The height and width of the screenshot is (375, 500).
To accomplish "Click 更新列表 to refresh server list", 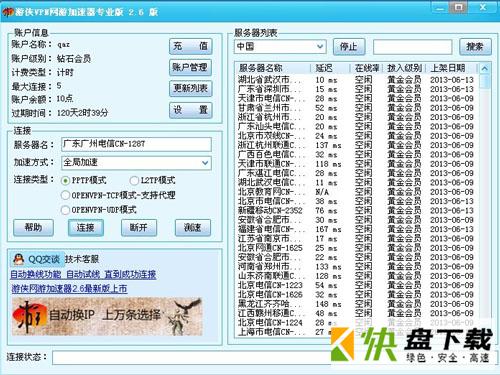I will 190,88.
